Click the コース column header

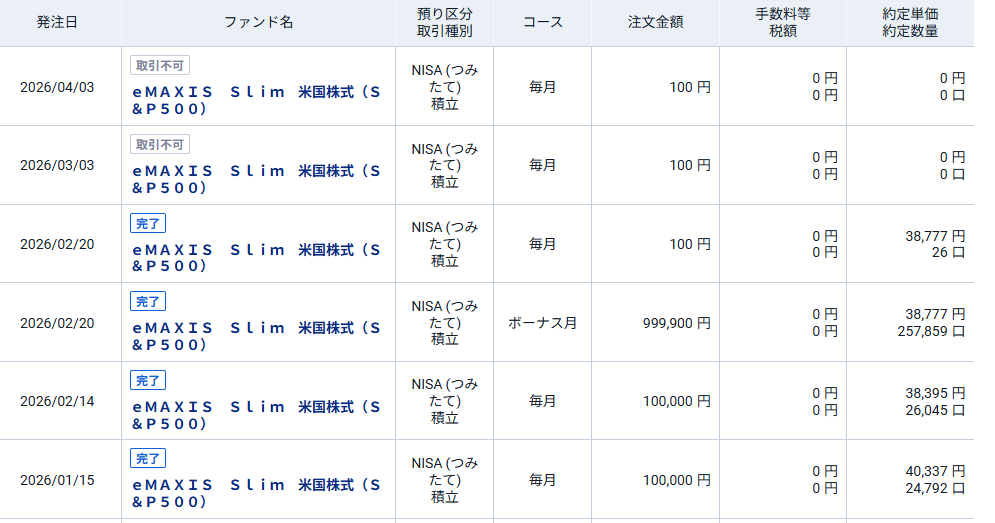[x=542, y=22]
